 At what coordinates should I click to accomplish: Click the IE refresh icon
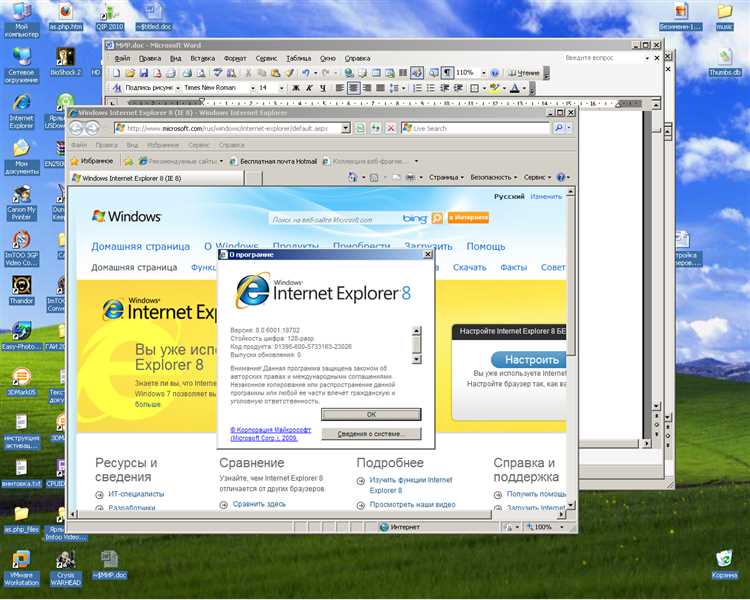point(375,128)
